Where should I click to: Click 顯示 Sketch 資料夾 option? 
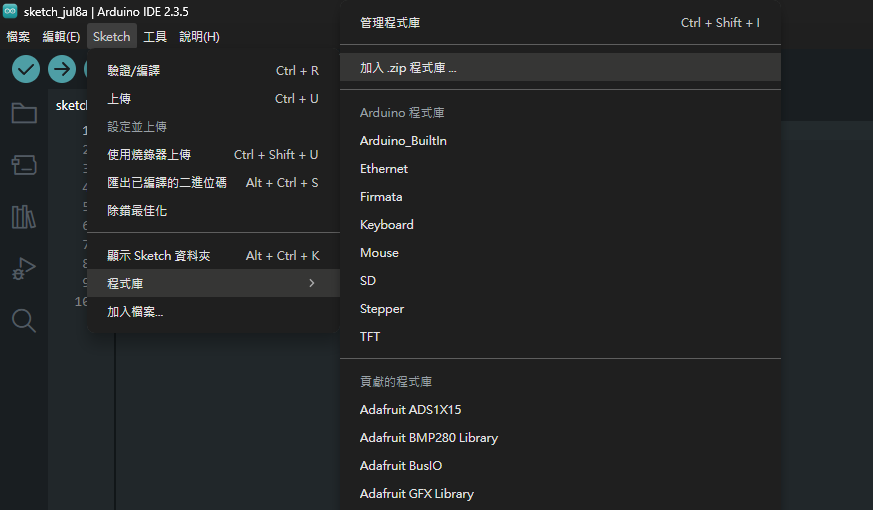click(x=213, y=256)
